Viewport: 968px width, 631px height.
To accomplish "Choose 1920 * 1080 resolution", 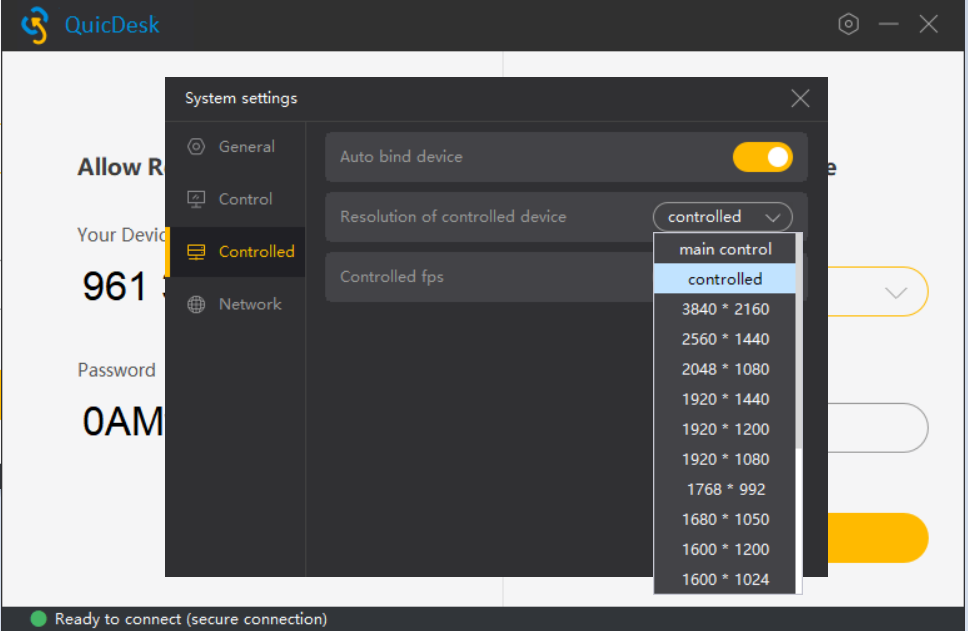I will [725, 459].
